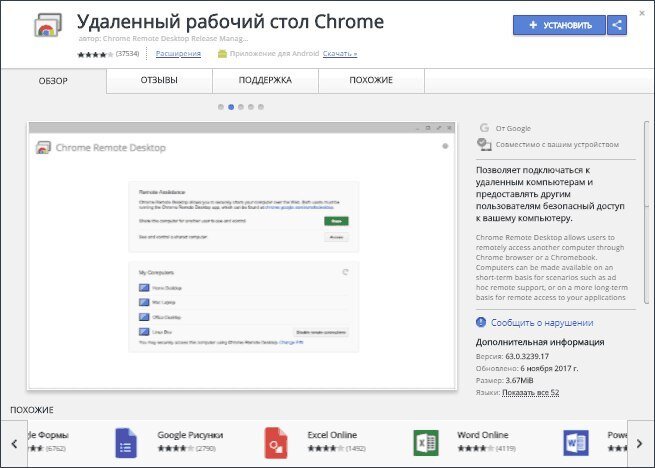Screen dimensions: 655x468
Task: Click the report abuse exclamation icon
Action: point(481,322)
